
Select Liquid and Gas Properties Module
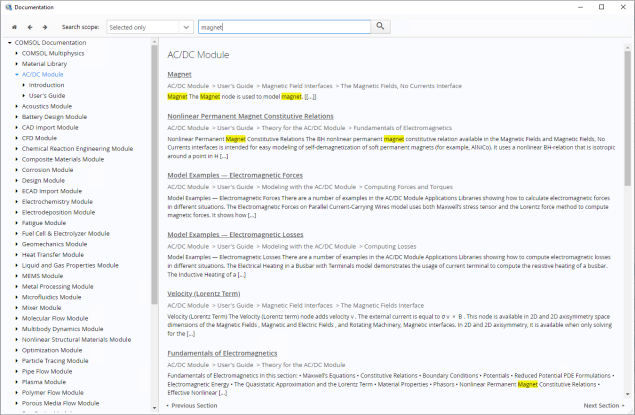click(70, 265)
